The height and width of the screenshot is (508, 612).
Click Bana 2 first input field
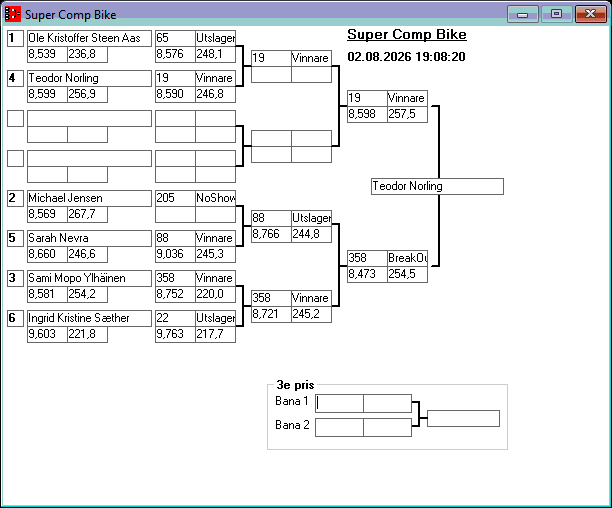pyautogui.click(x=339, y=428)
